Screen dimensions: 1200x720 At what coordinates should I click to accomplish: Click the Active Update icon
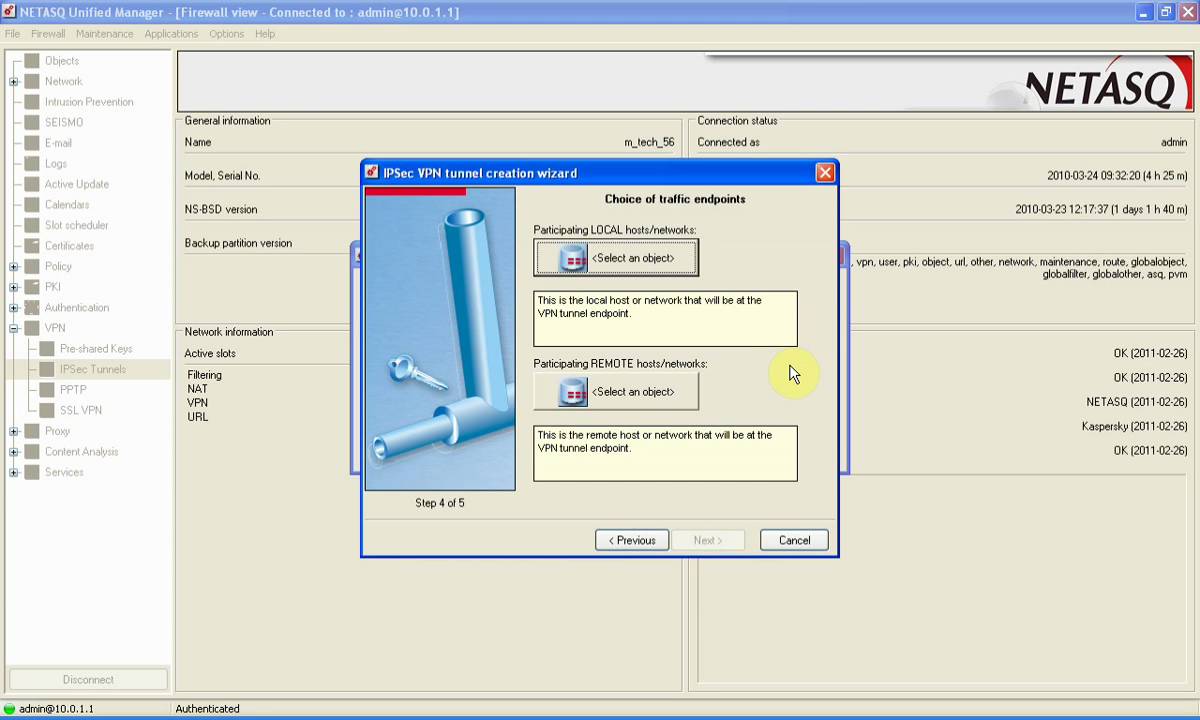(x=32, y=184)
